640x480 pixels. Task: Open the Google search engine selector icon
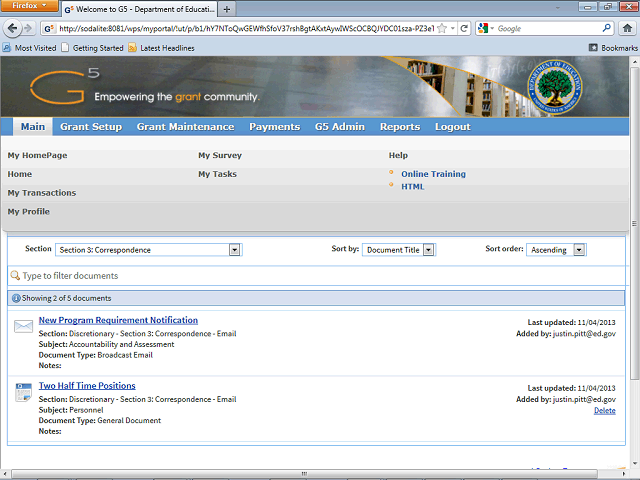[x=486, y=28]
